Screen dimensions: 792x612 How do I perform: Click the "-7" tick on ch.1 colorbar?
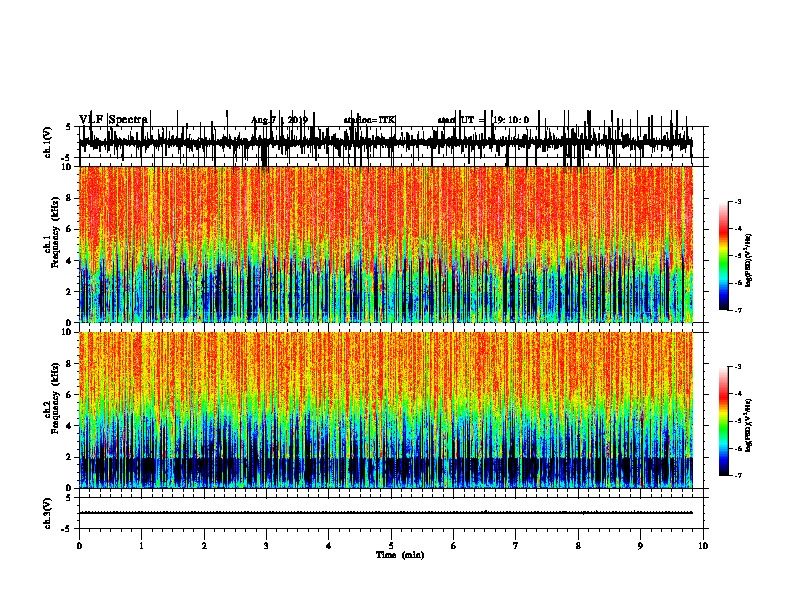(738, 310)
